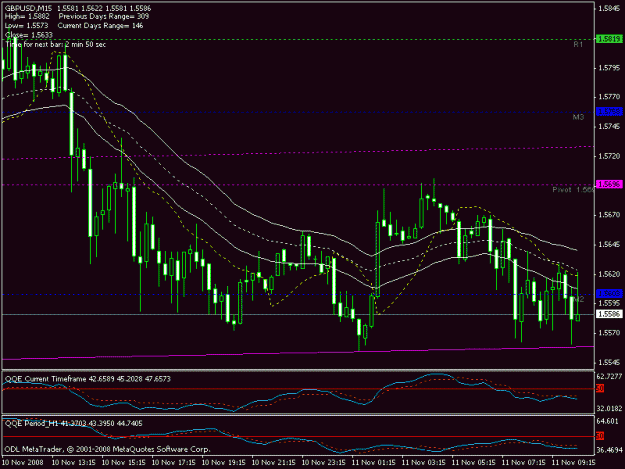Select the 'Low= 1.5573' label

coord(26,26)
